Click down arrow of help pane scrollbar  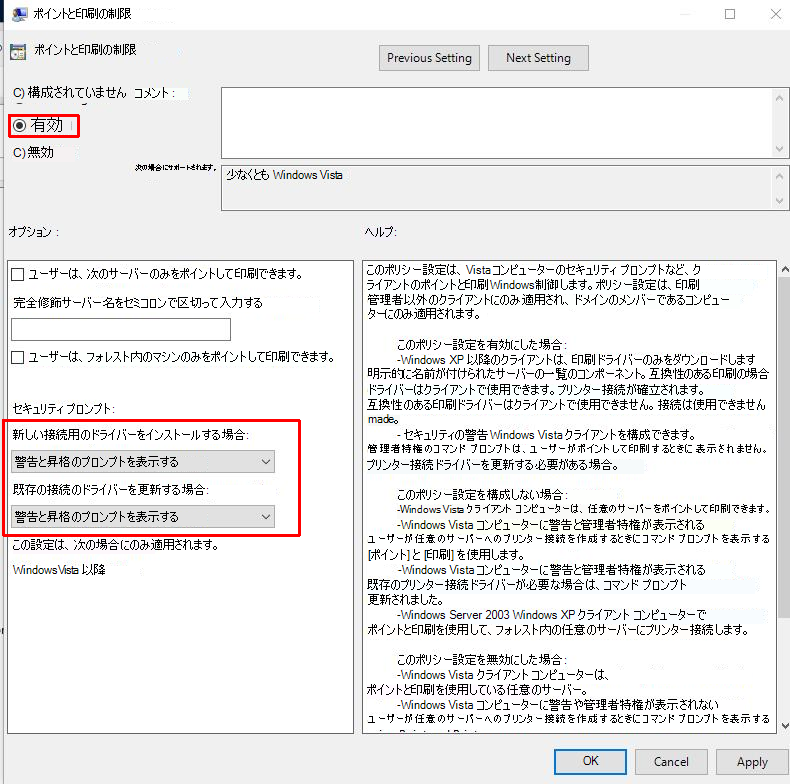(x=784, y=726)
